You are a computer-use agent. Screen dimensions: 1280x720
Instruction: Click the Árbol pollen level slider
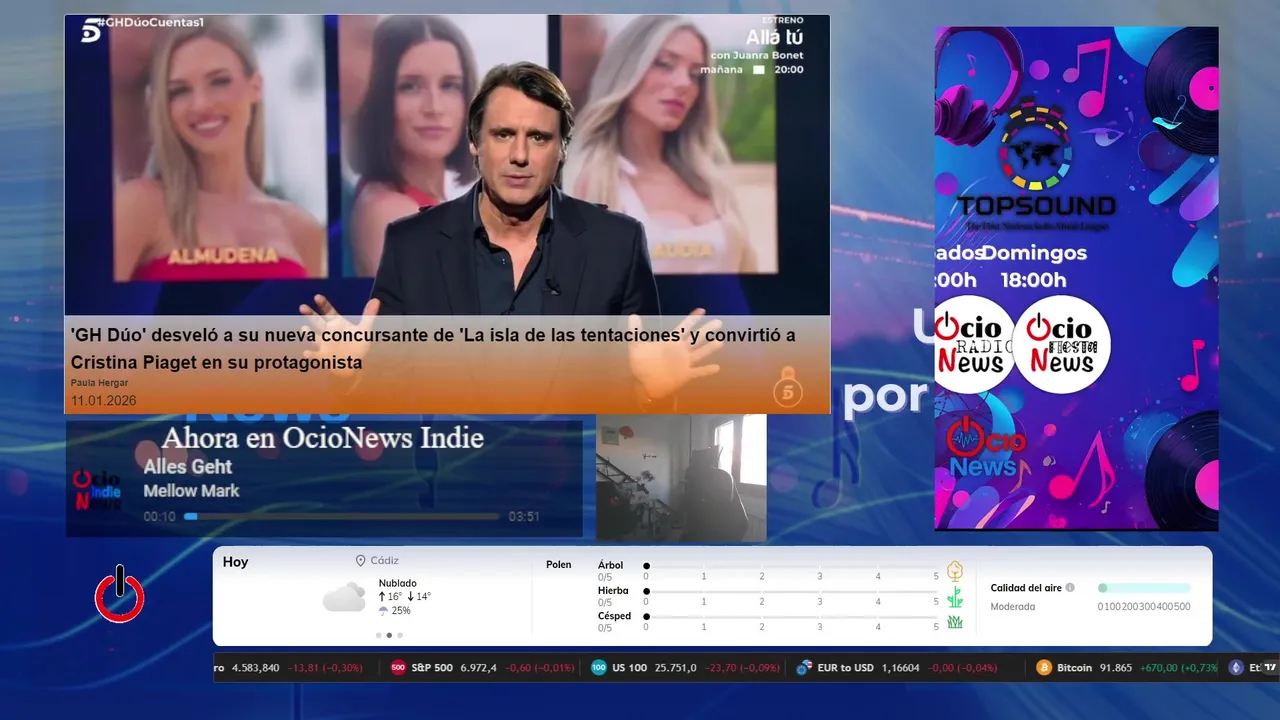(791, 566)
